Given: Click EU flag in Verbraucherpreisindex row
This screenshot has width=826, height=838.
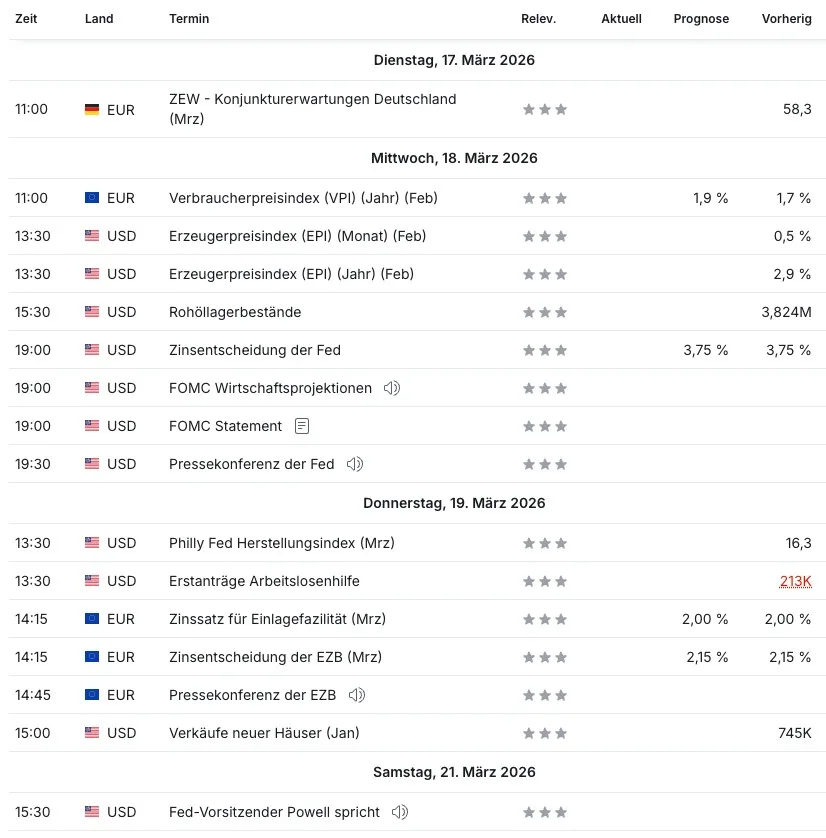Looking at the screenshot, I should 92,198.
